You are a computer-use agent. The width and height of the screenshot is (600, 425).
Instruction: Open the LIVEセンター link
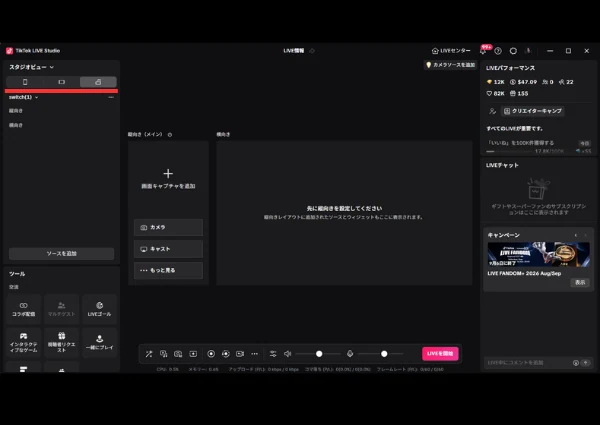click(451, 50)
